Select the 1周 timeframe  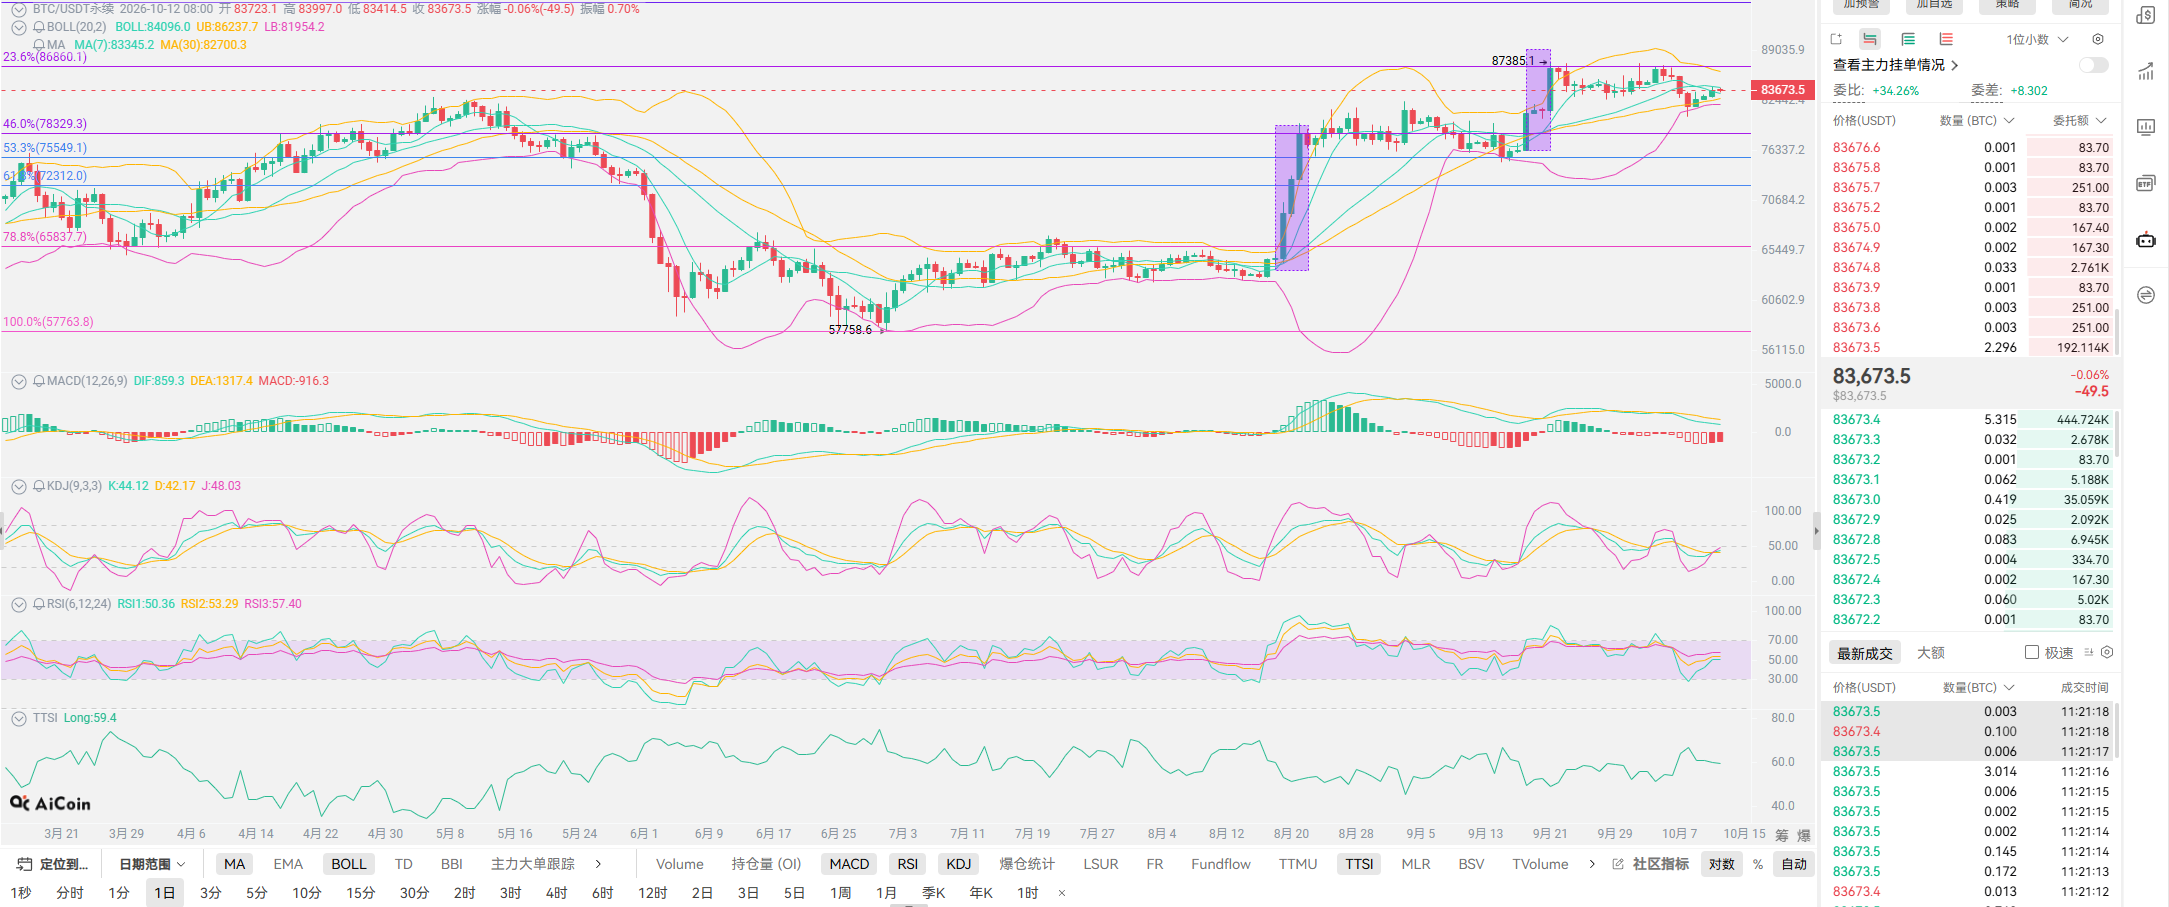click(x=841, y=892)
